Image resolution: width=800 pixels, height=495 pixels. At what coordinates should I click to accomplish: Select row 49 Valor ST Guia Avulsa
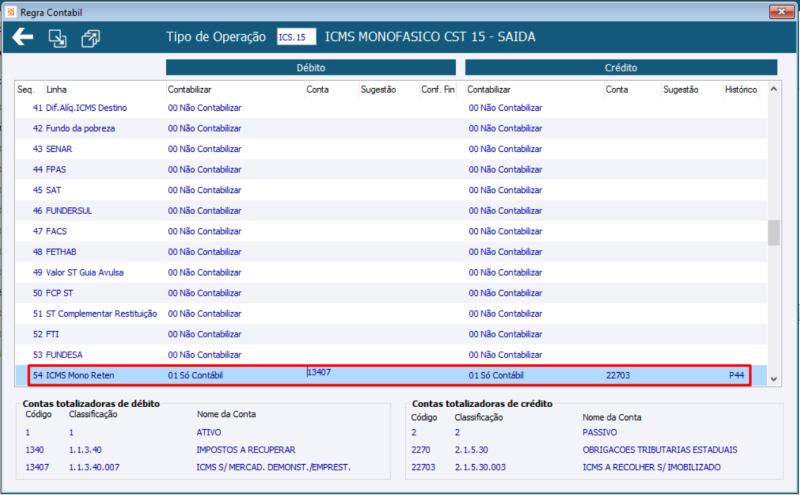point(391,272)
